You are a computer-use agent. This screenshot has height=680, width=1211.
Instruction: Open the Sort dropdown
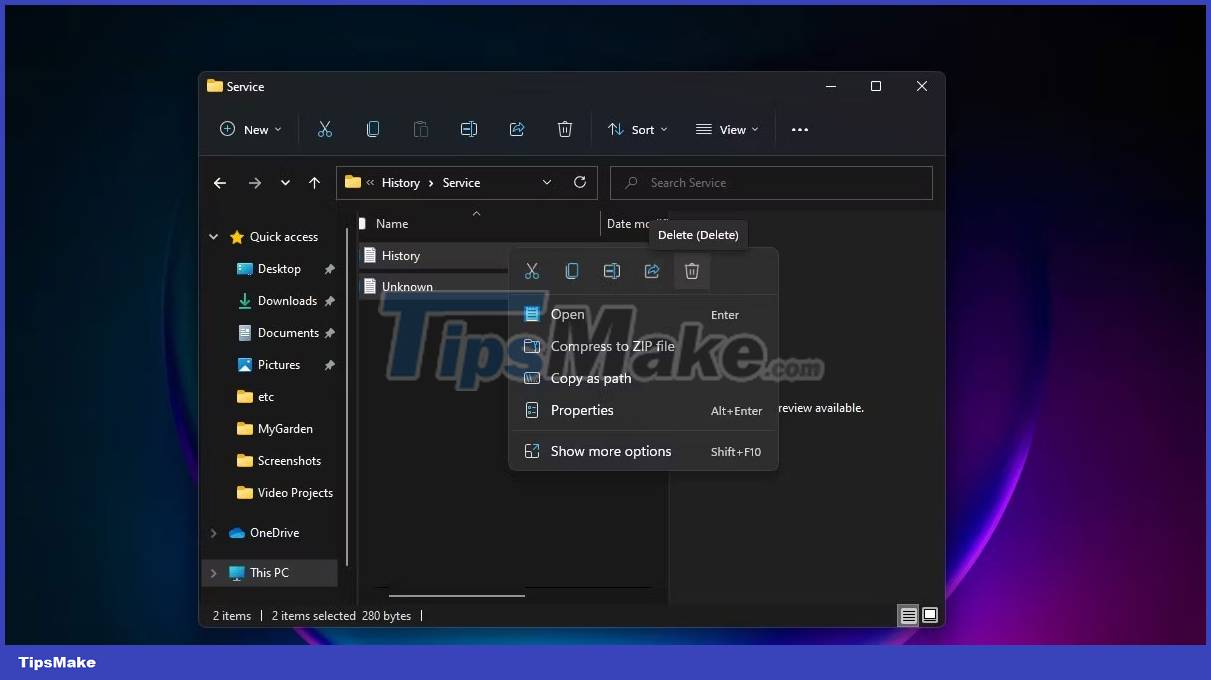pyautogui.click(x=638, y=129)
